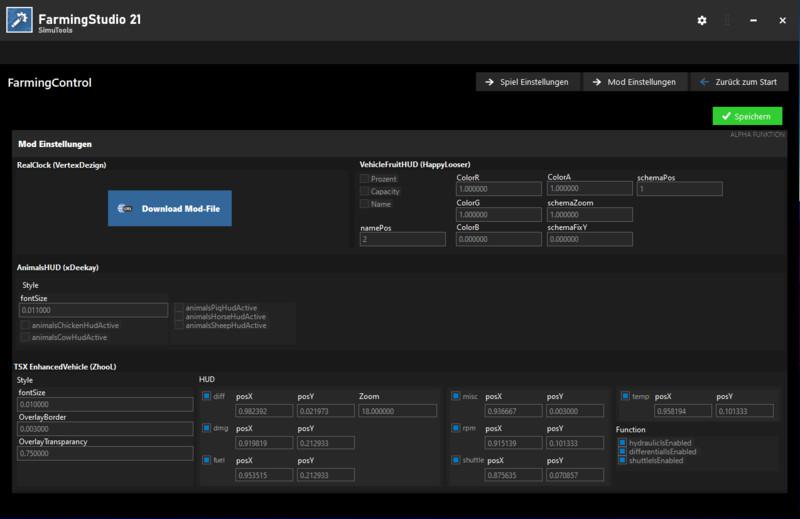Toggle the Capacity checkbox
This screenshot has width=800, height=519.
(365, 191)
